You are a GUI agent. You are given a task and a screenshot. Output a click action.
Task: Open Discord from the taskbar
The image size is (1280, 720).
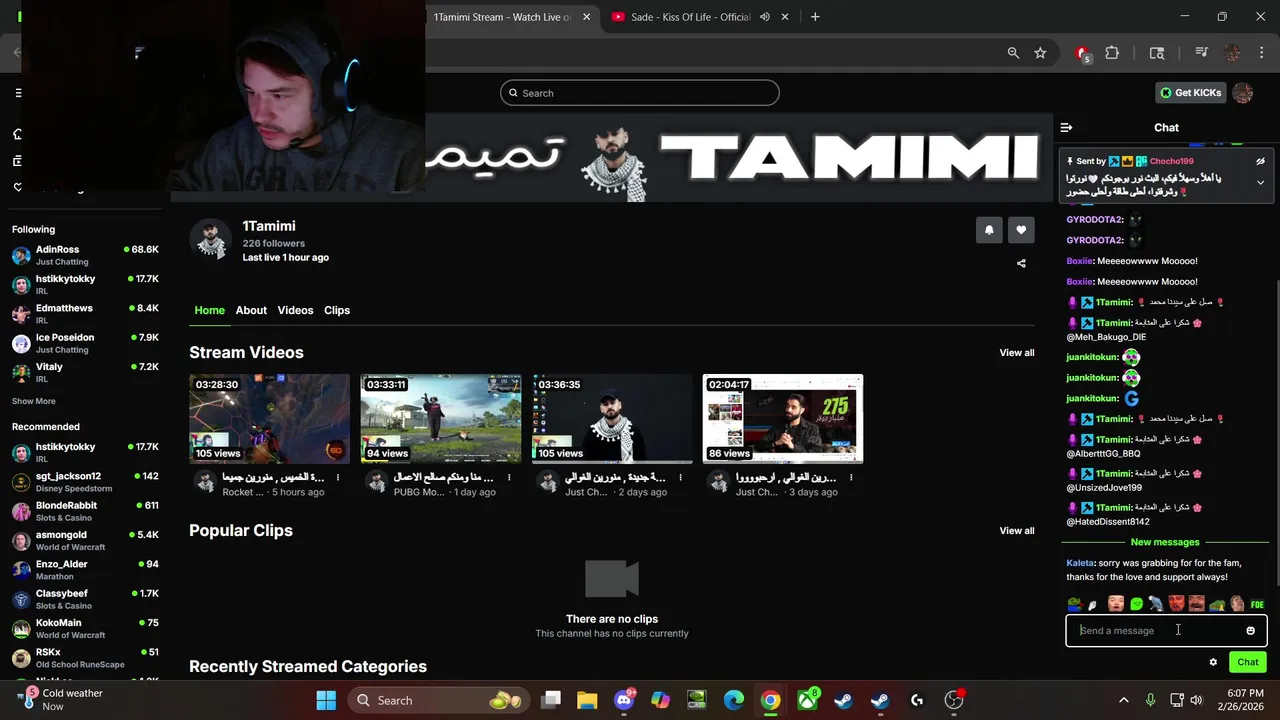(x=624, y=700)
